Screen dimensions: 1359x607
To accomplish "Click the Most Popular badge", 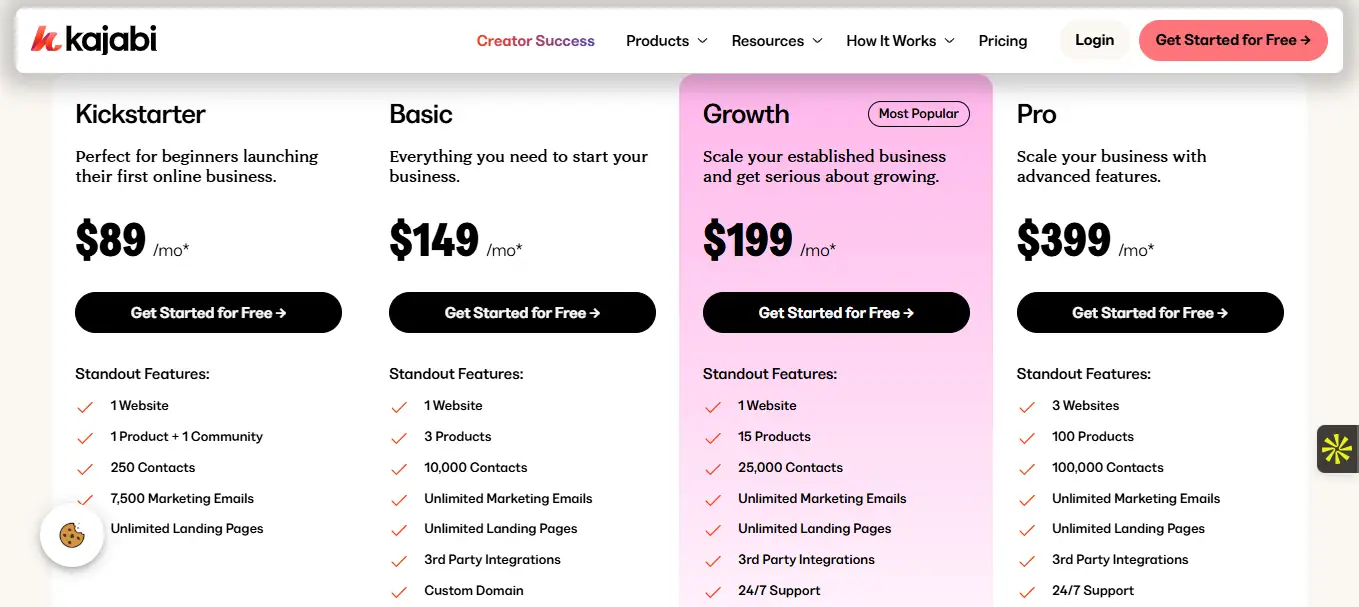I will coord(918,114).
